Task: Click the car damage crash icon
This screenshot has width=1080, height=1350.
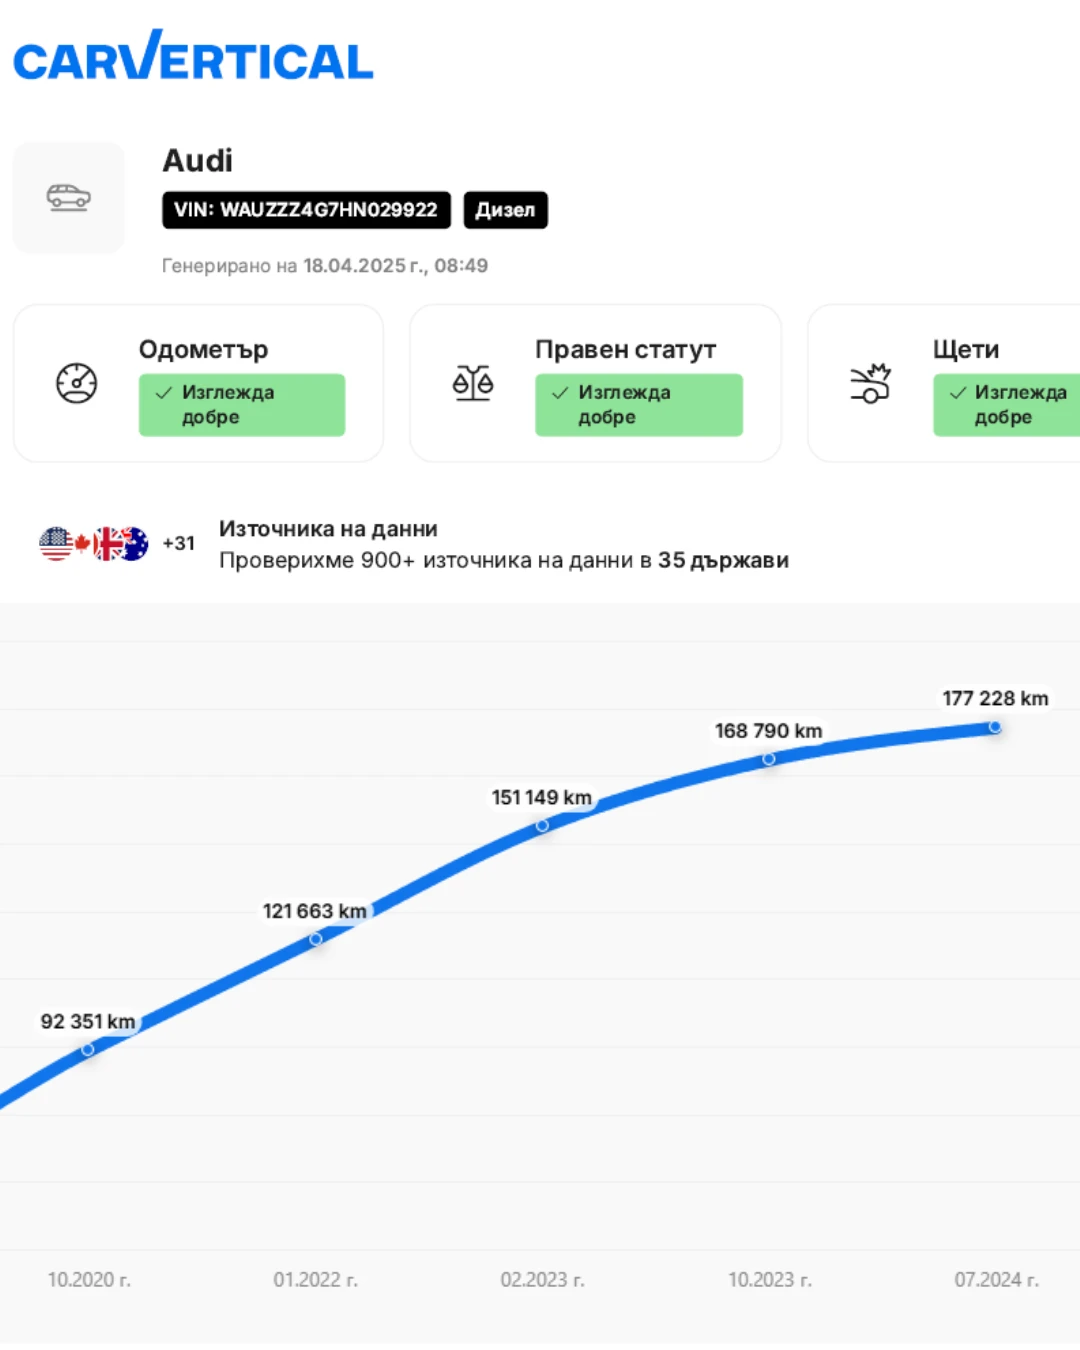Action: 870,383
